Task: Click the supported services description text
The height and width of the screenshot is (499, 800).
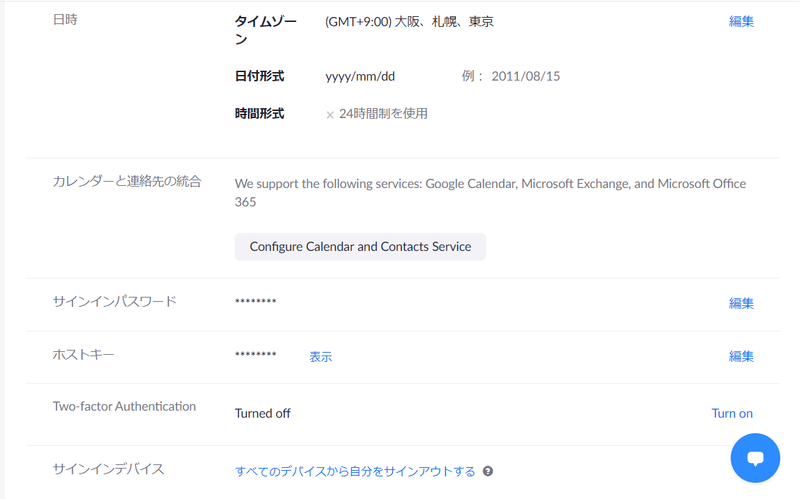Action: pos(490,193)
